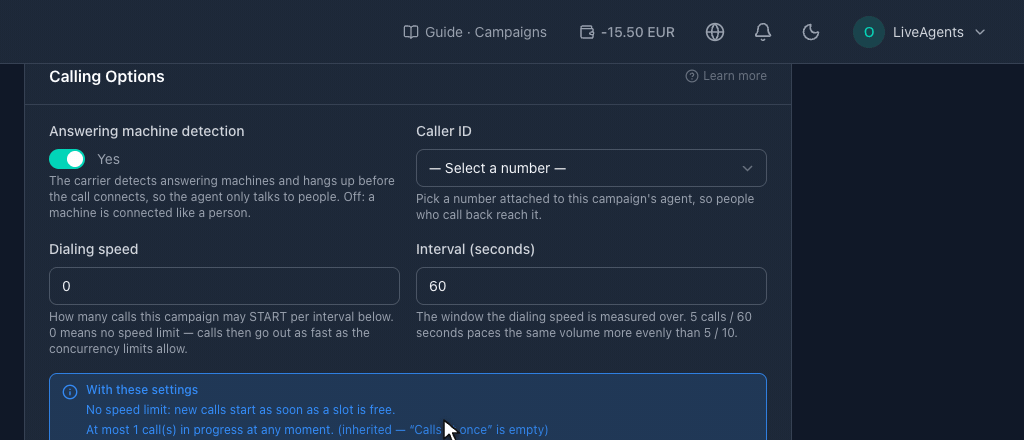
Task: Expand the LiveAgents account chevron
Action: [x=980, y=32]
